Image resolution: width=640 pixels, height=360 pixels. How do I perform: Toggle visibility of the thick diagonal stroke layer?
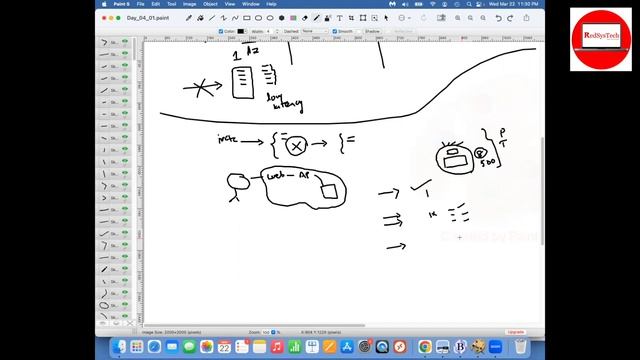(125, 269)
